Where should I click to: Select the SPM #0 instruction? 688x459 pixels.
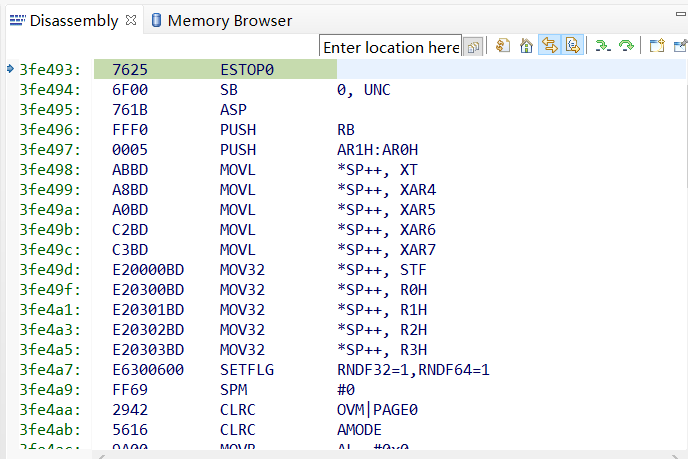pos(235,390)
